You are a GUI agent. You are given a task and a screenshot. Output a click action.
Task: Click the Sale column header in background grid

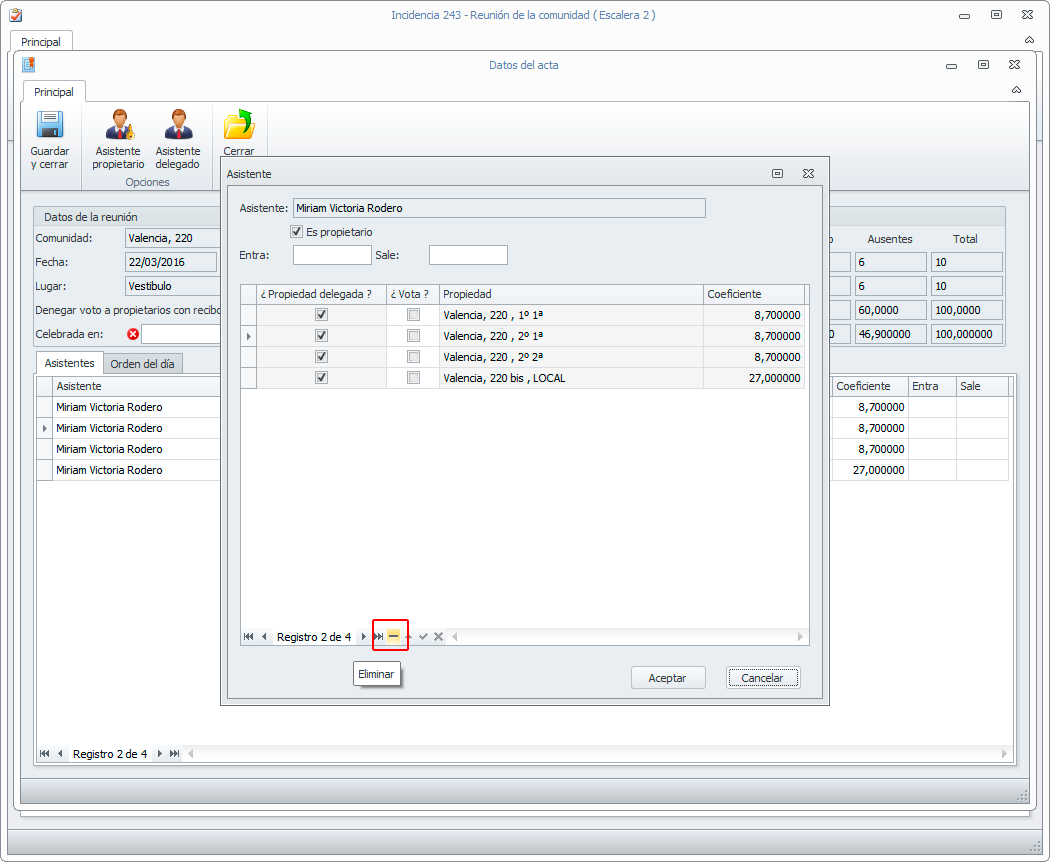982,386
